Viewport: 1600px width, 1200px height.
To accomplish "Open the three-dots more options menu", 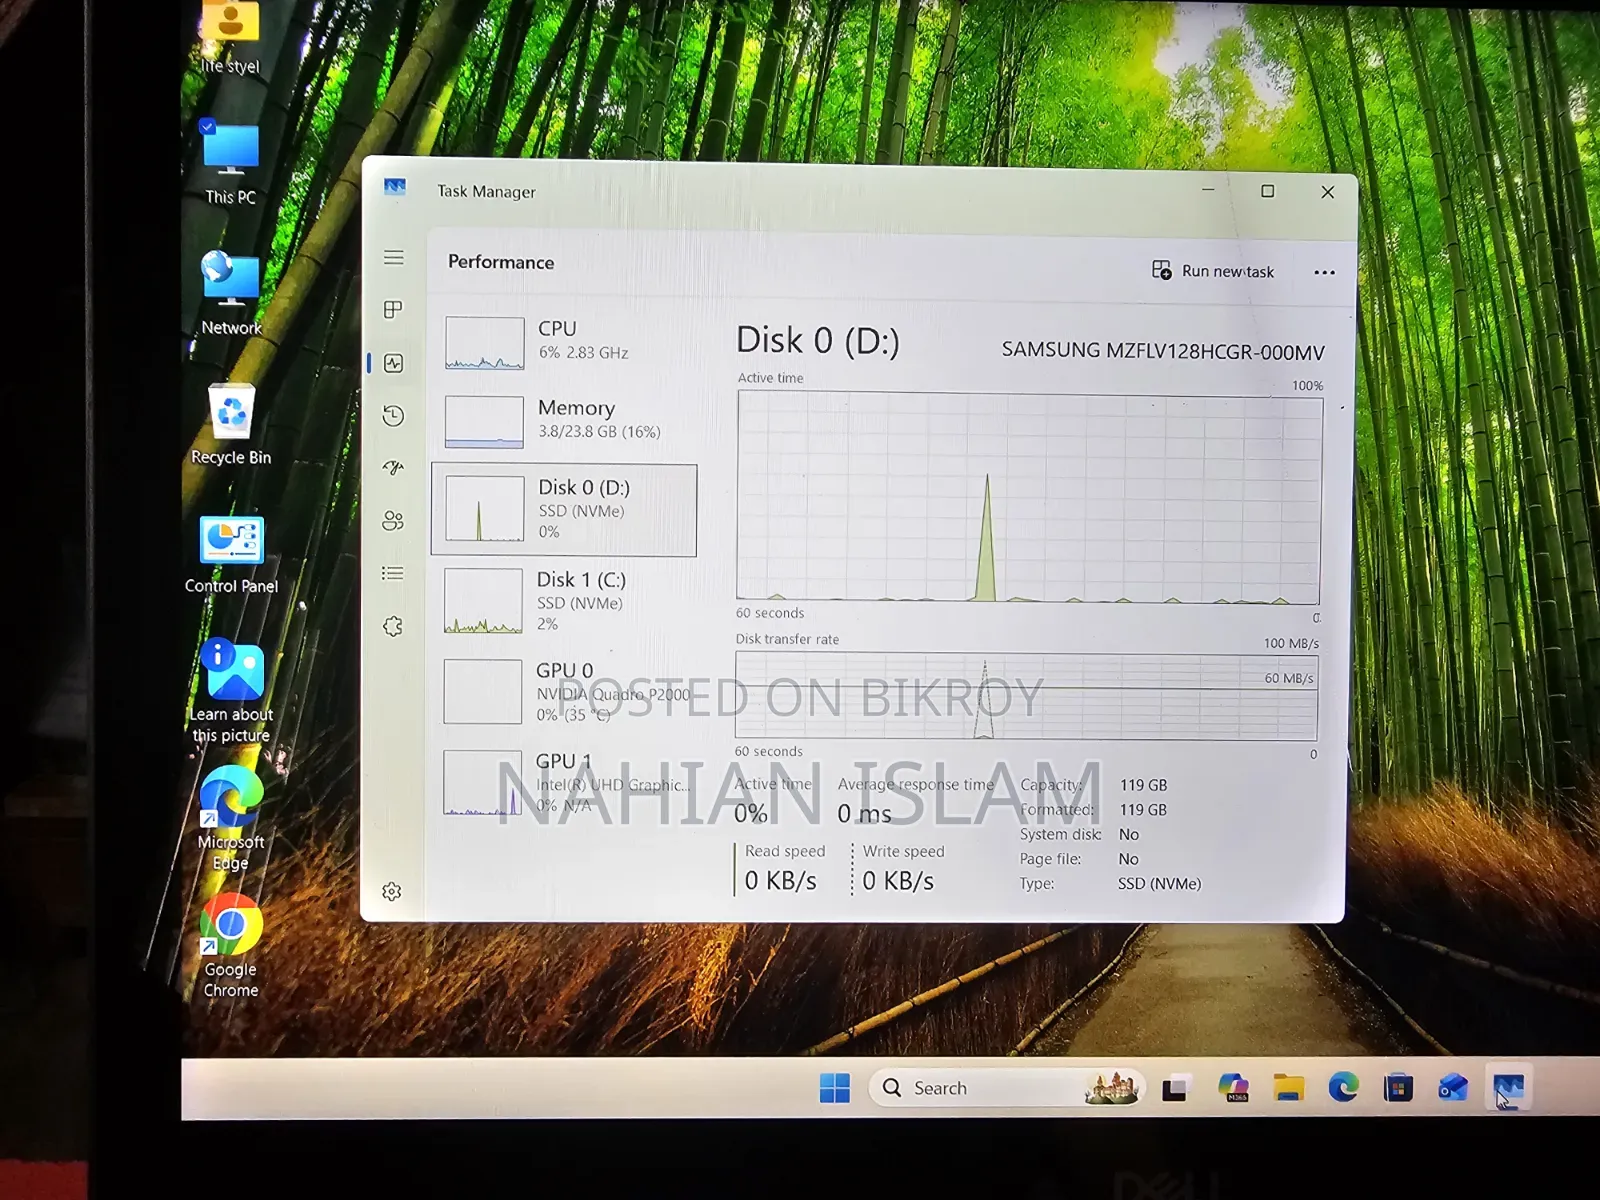I will pyautogui.click(x=1324, y=272).
